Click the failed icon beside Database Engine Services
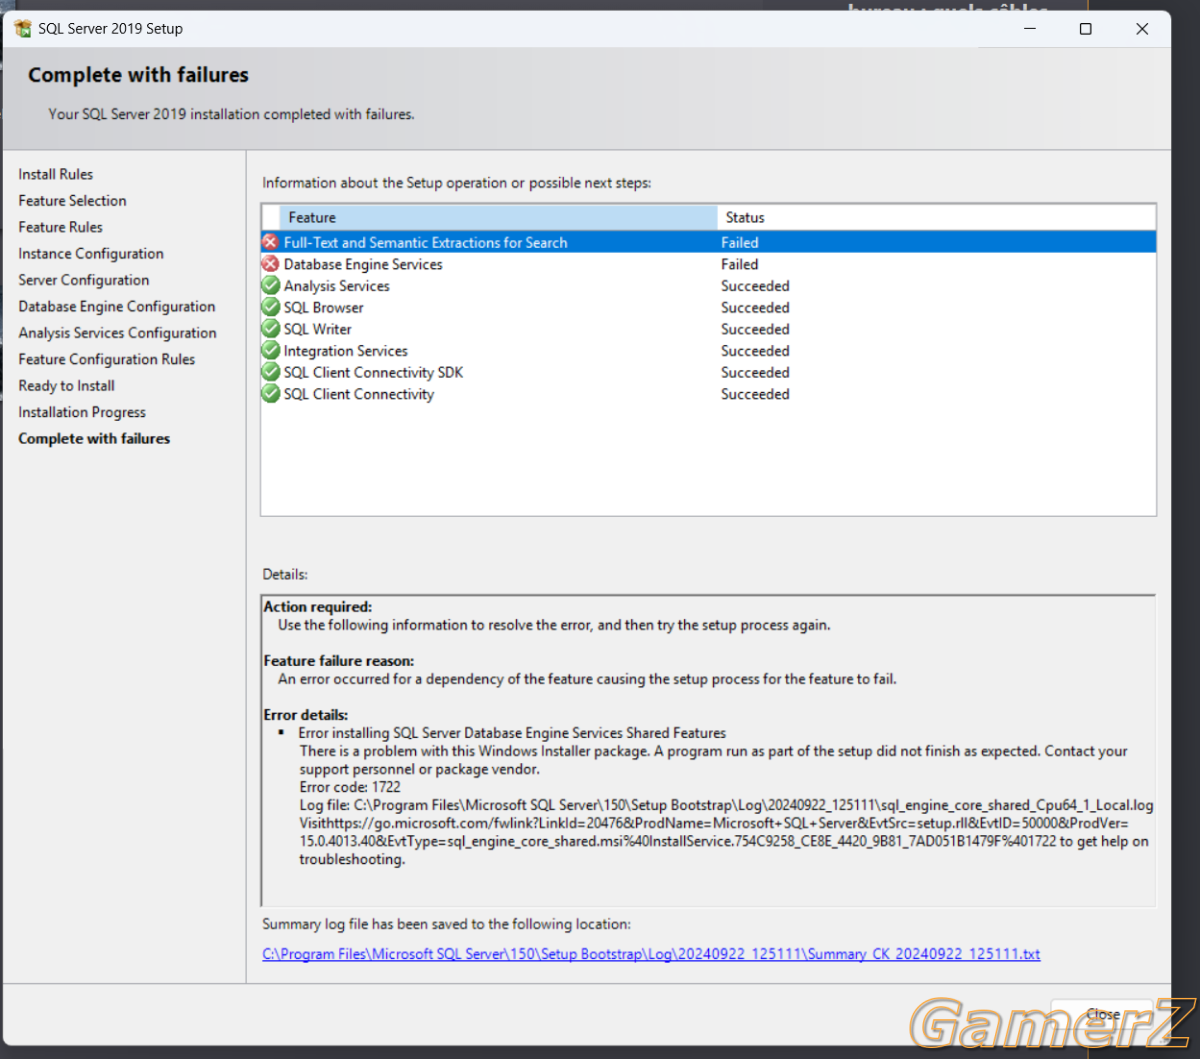This screenshot has height=1059, width=1200. click(x=270, y=264)
